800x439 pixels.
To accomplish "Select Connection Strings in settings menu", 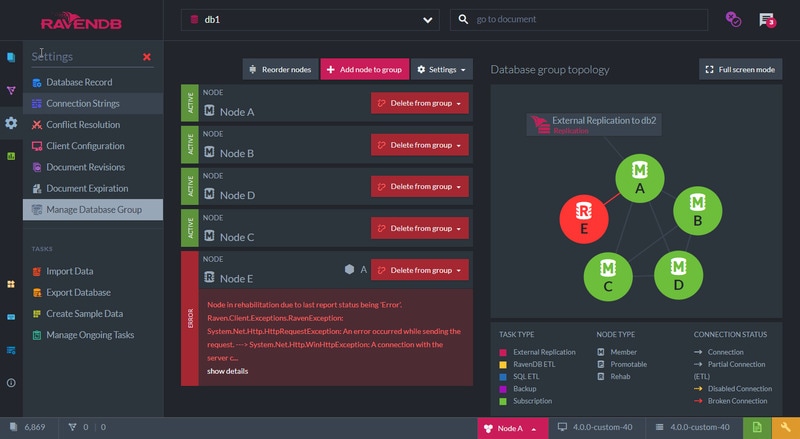I will point(83,103).
